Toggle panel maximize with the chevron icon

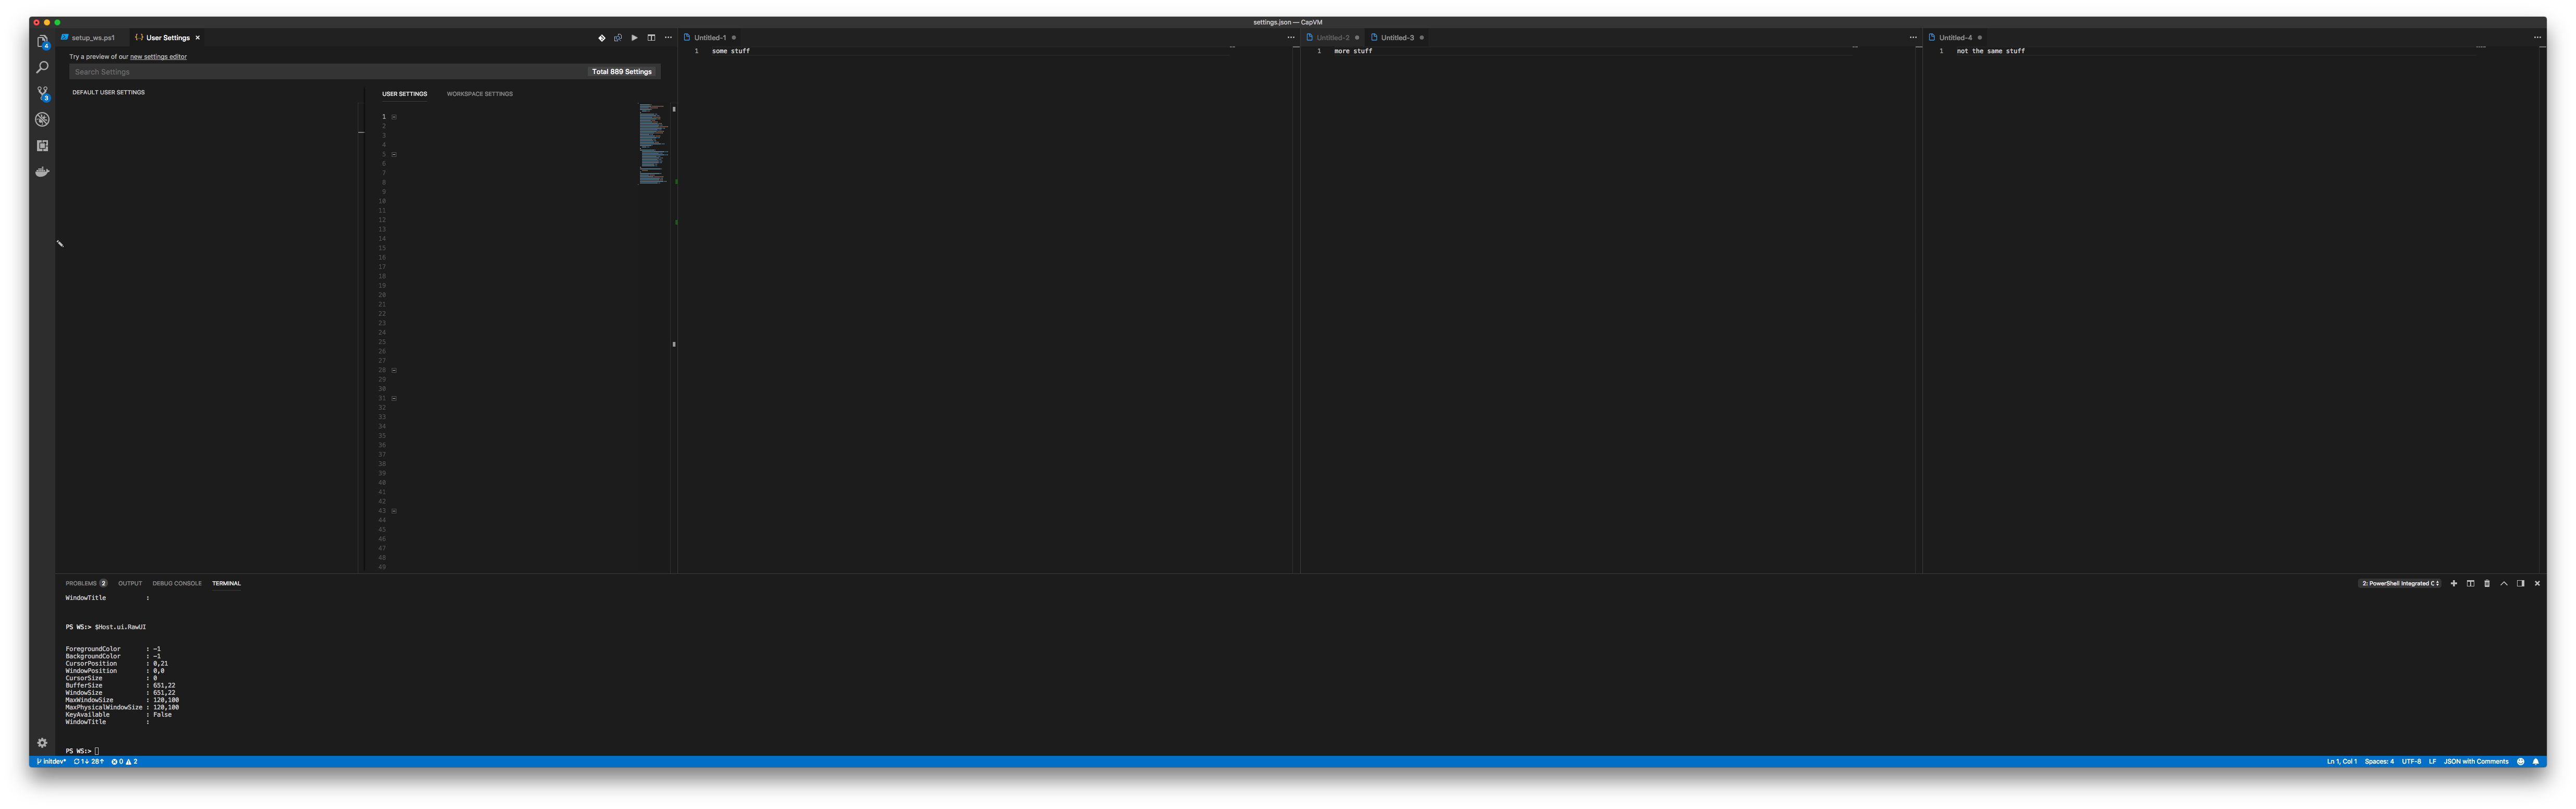coord(2504,583)
